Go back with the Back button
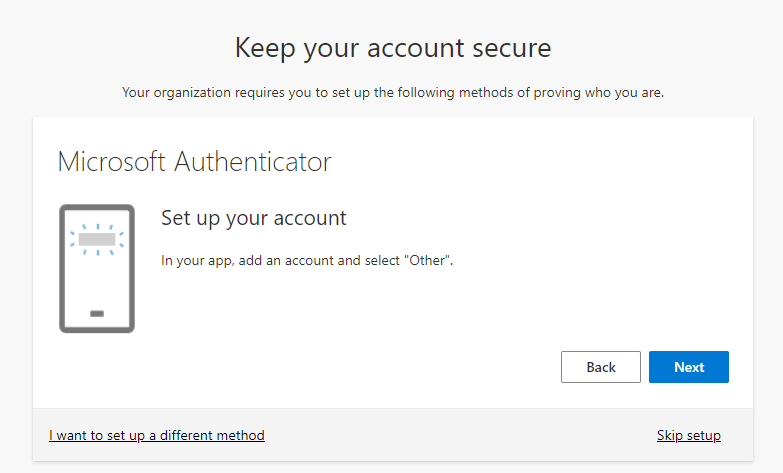This screenshot has height=473, width=783. coord(601,367)
